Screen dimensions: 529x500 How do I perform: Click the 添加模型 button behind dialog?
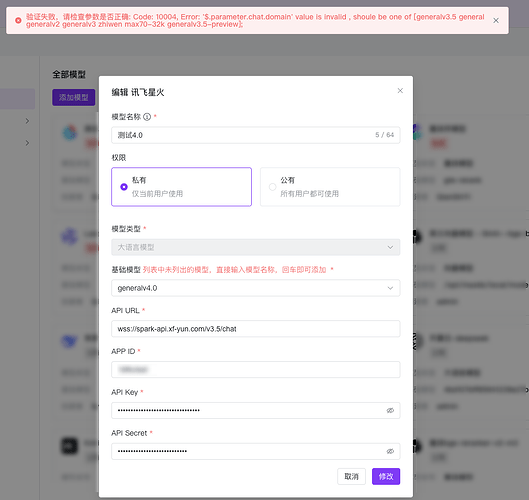click(74, 98)
